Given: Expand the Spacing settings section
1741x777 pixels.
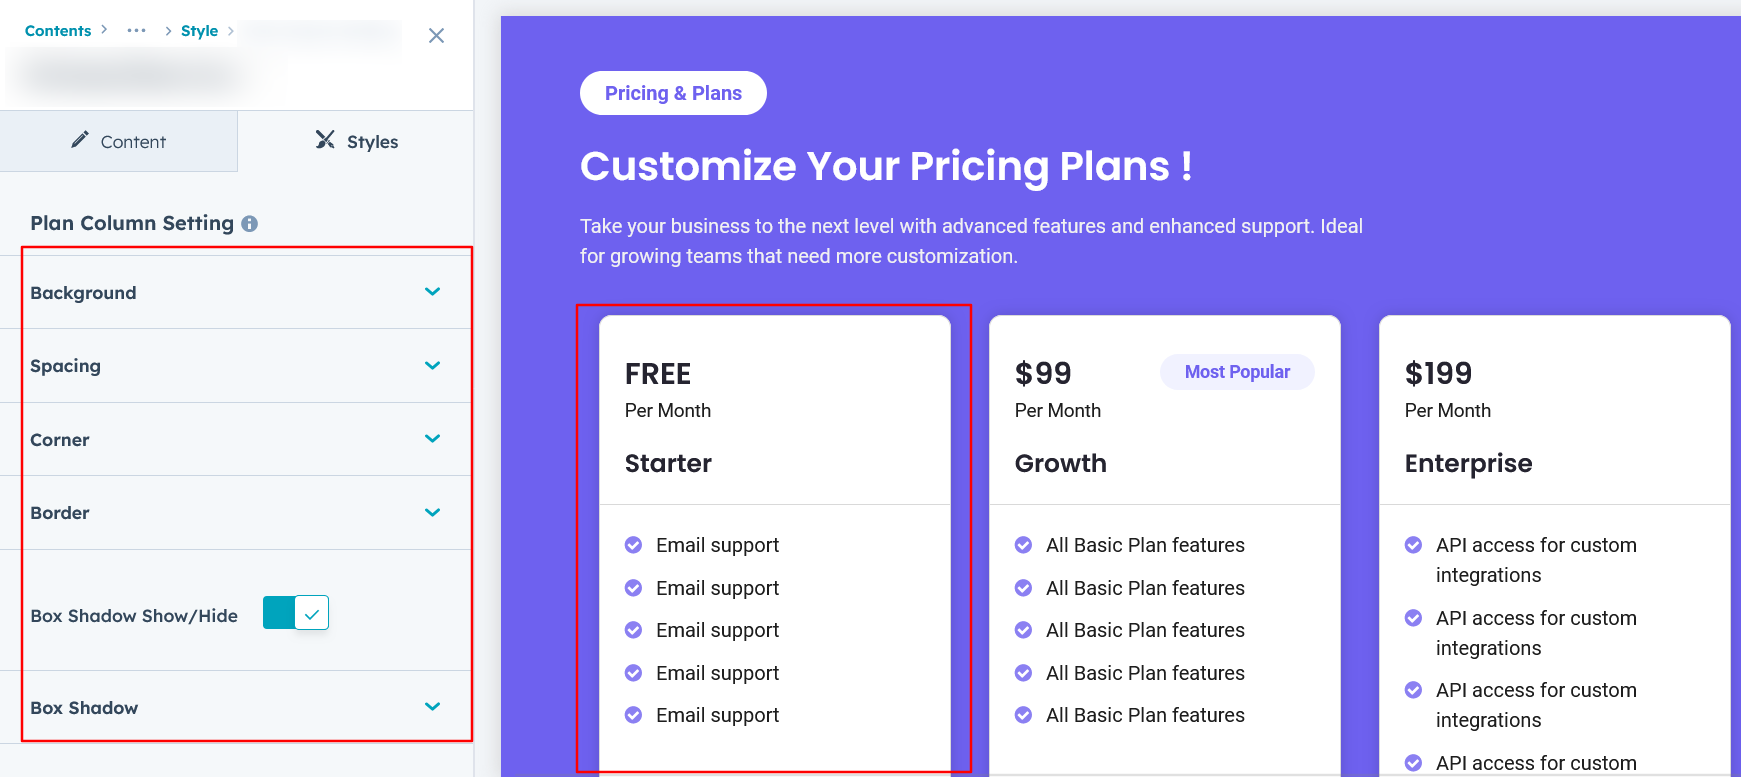Looking at the screenshot, I should (432, 366).
